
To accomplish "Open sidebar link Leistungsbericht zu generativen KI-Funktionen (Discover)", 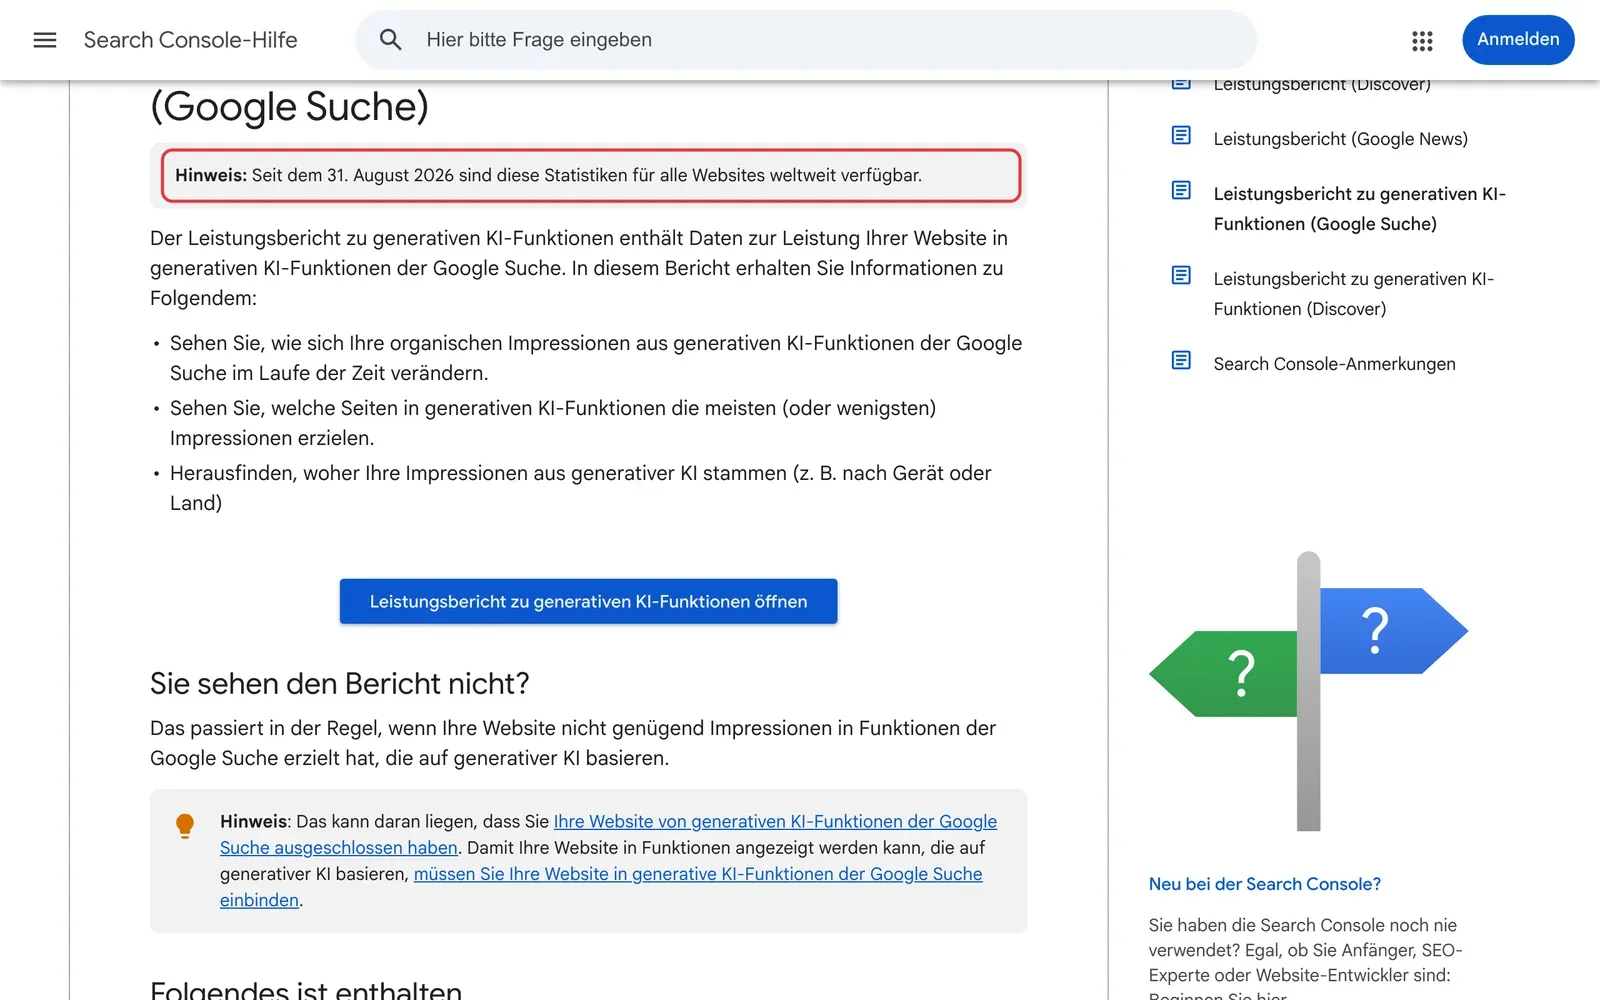I will pos(1354,294).
